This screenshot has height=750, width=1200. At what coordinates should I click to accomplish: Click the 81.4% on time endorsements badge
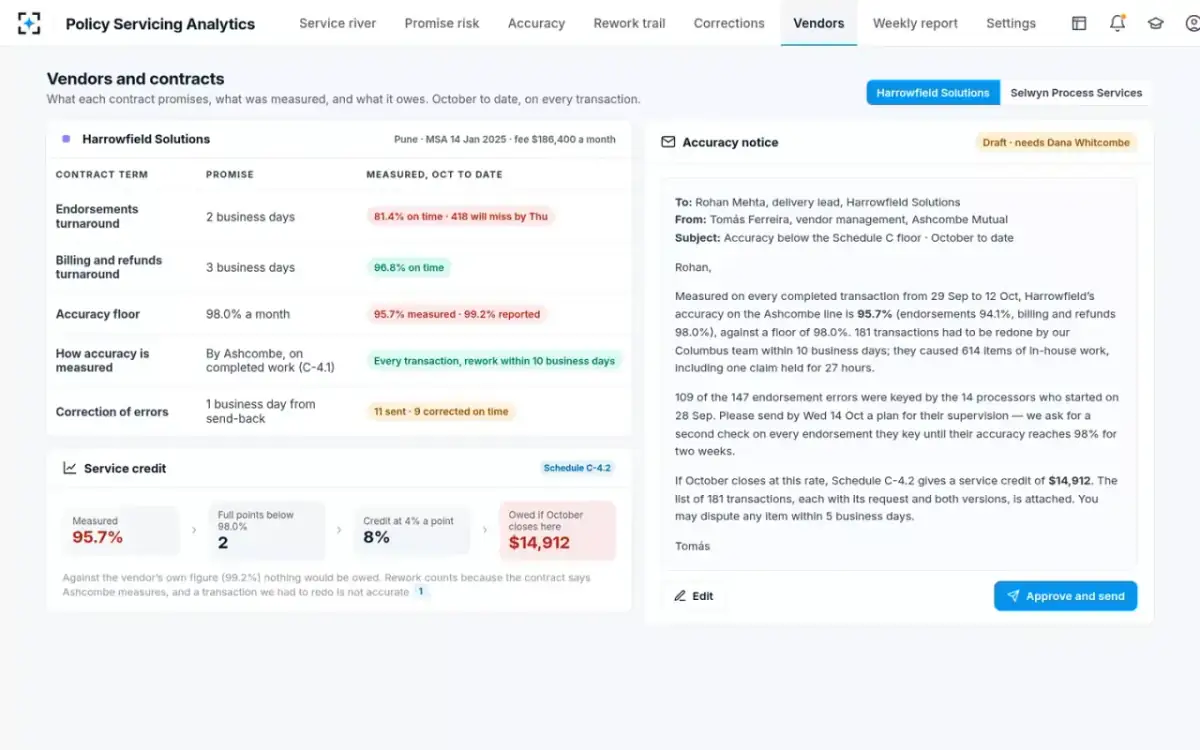click(460, 216)
